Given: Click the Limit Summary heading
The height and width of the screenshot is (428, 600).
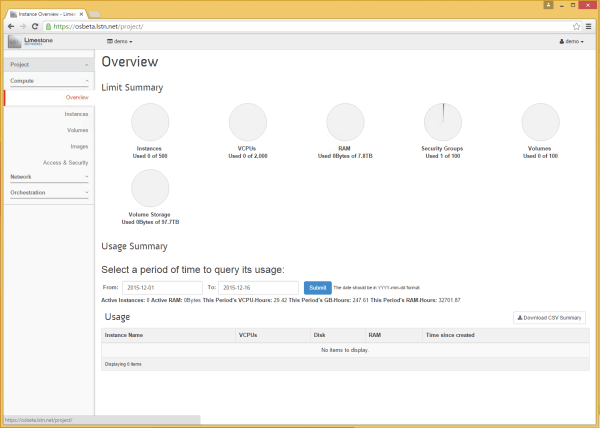Looking at the screenshot, I should click(132, 88).
